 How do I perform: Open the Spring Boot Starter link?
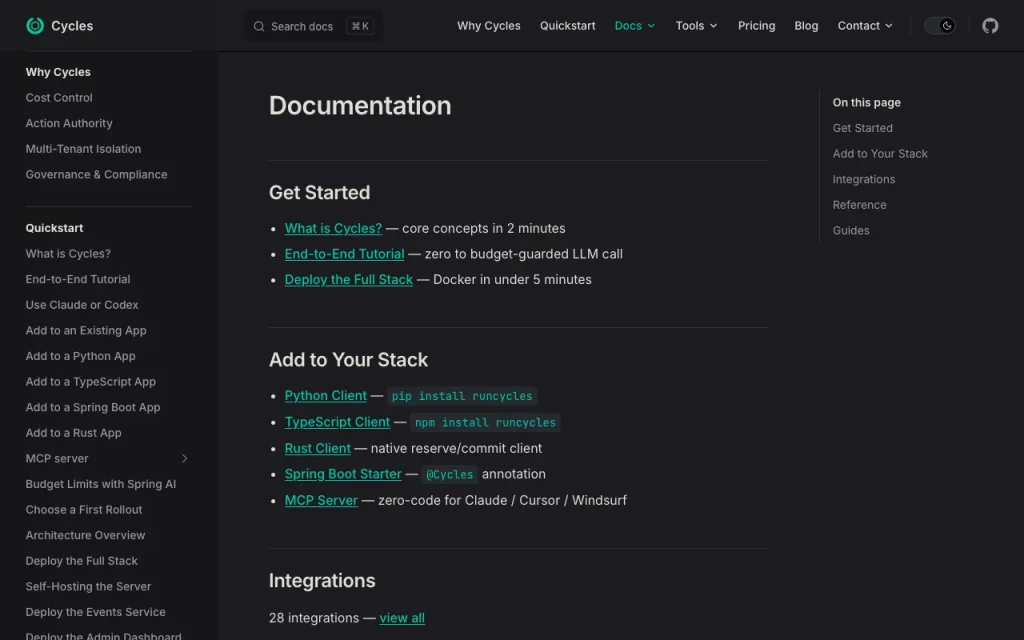tap(343, 474)
